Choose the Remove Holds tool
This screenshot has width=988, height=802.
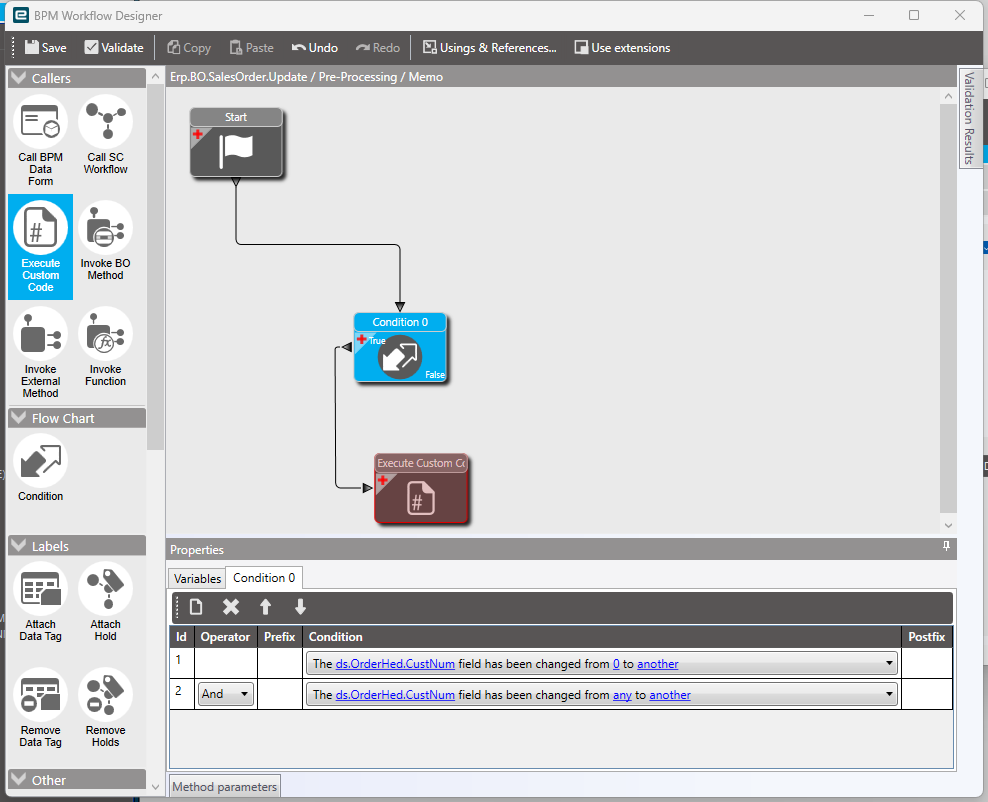[x=105, y=708]
